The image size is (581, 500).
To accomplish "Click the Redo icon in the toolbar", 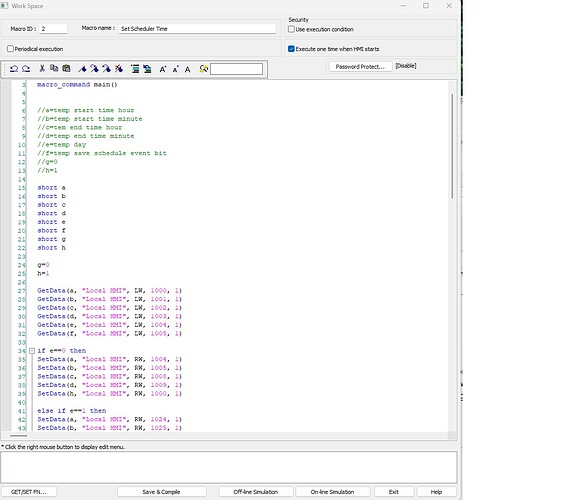I will [x=26, y=69].
